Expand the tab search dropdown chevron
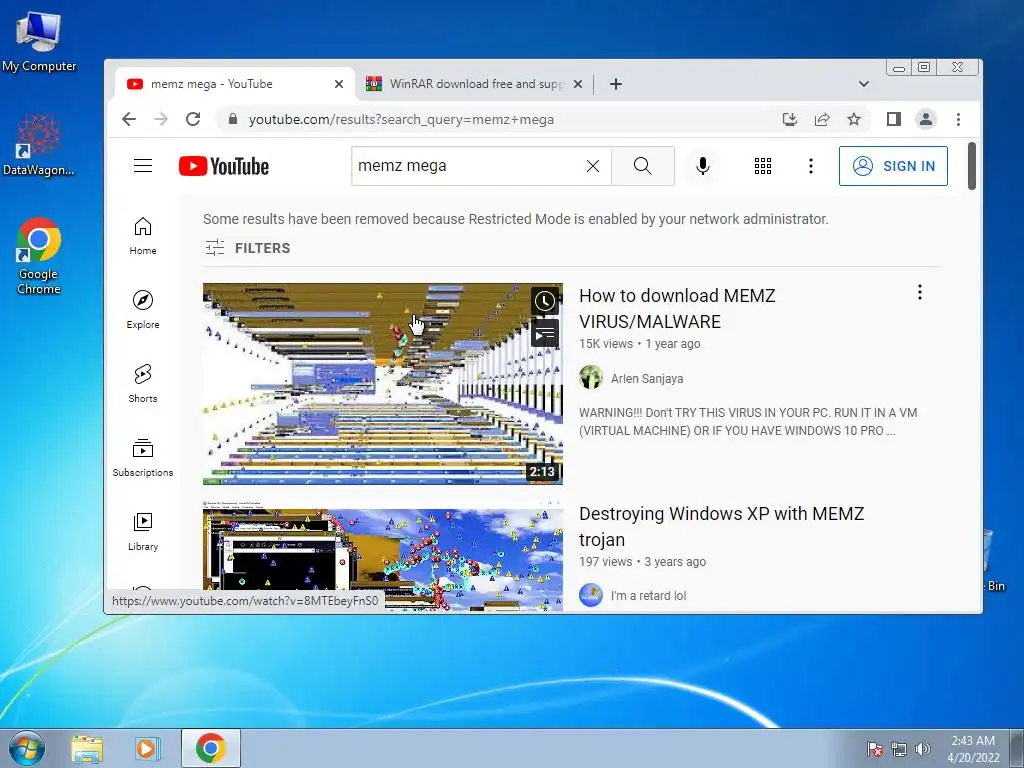1024x768 pixels. (x=863, y=84)
